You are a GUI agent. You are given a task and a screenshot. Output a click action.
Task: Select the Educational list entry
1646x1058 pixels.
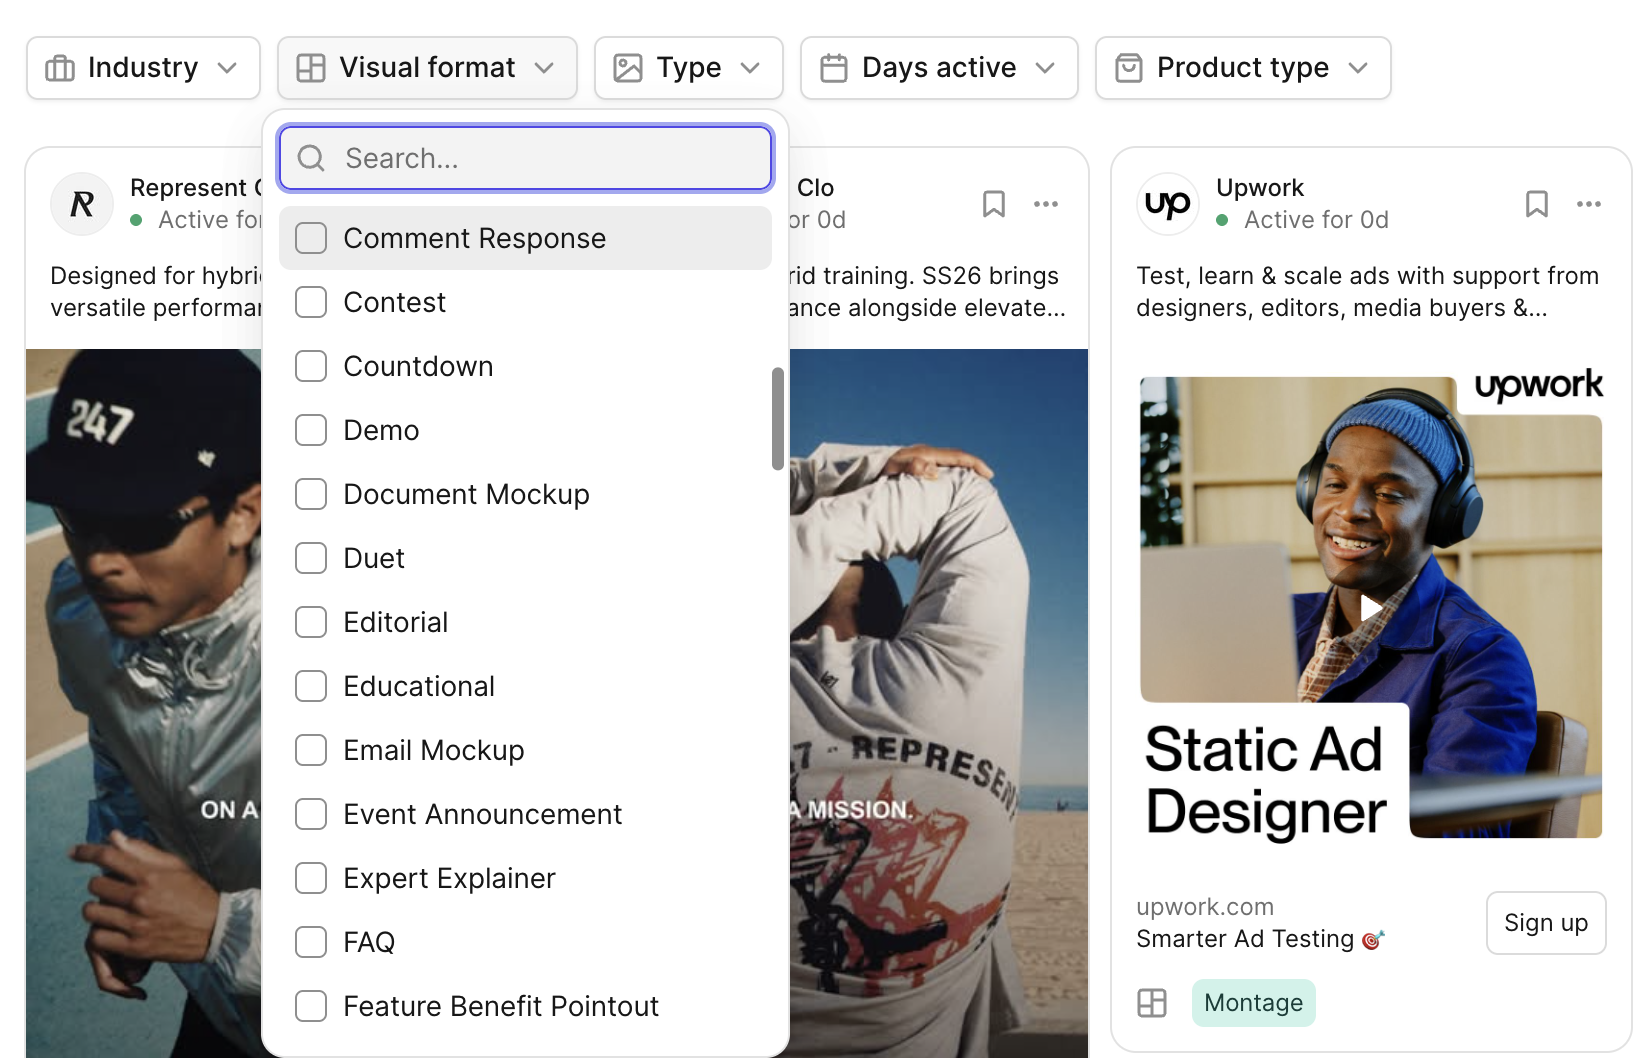click(x=525, y=686)
